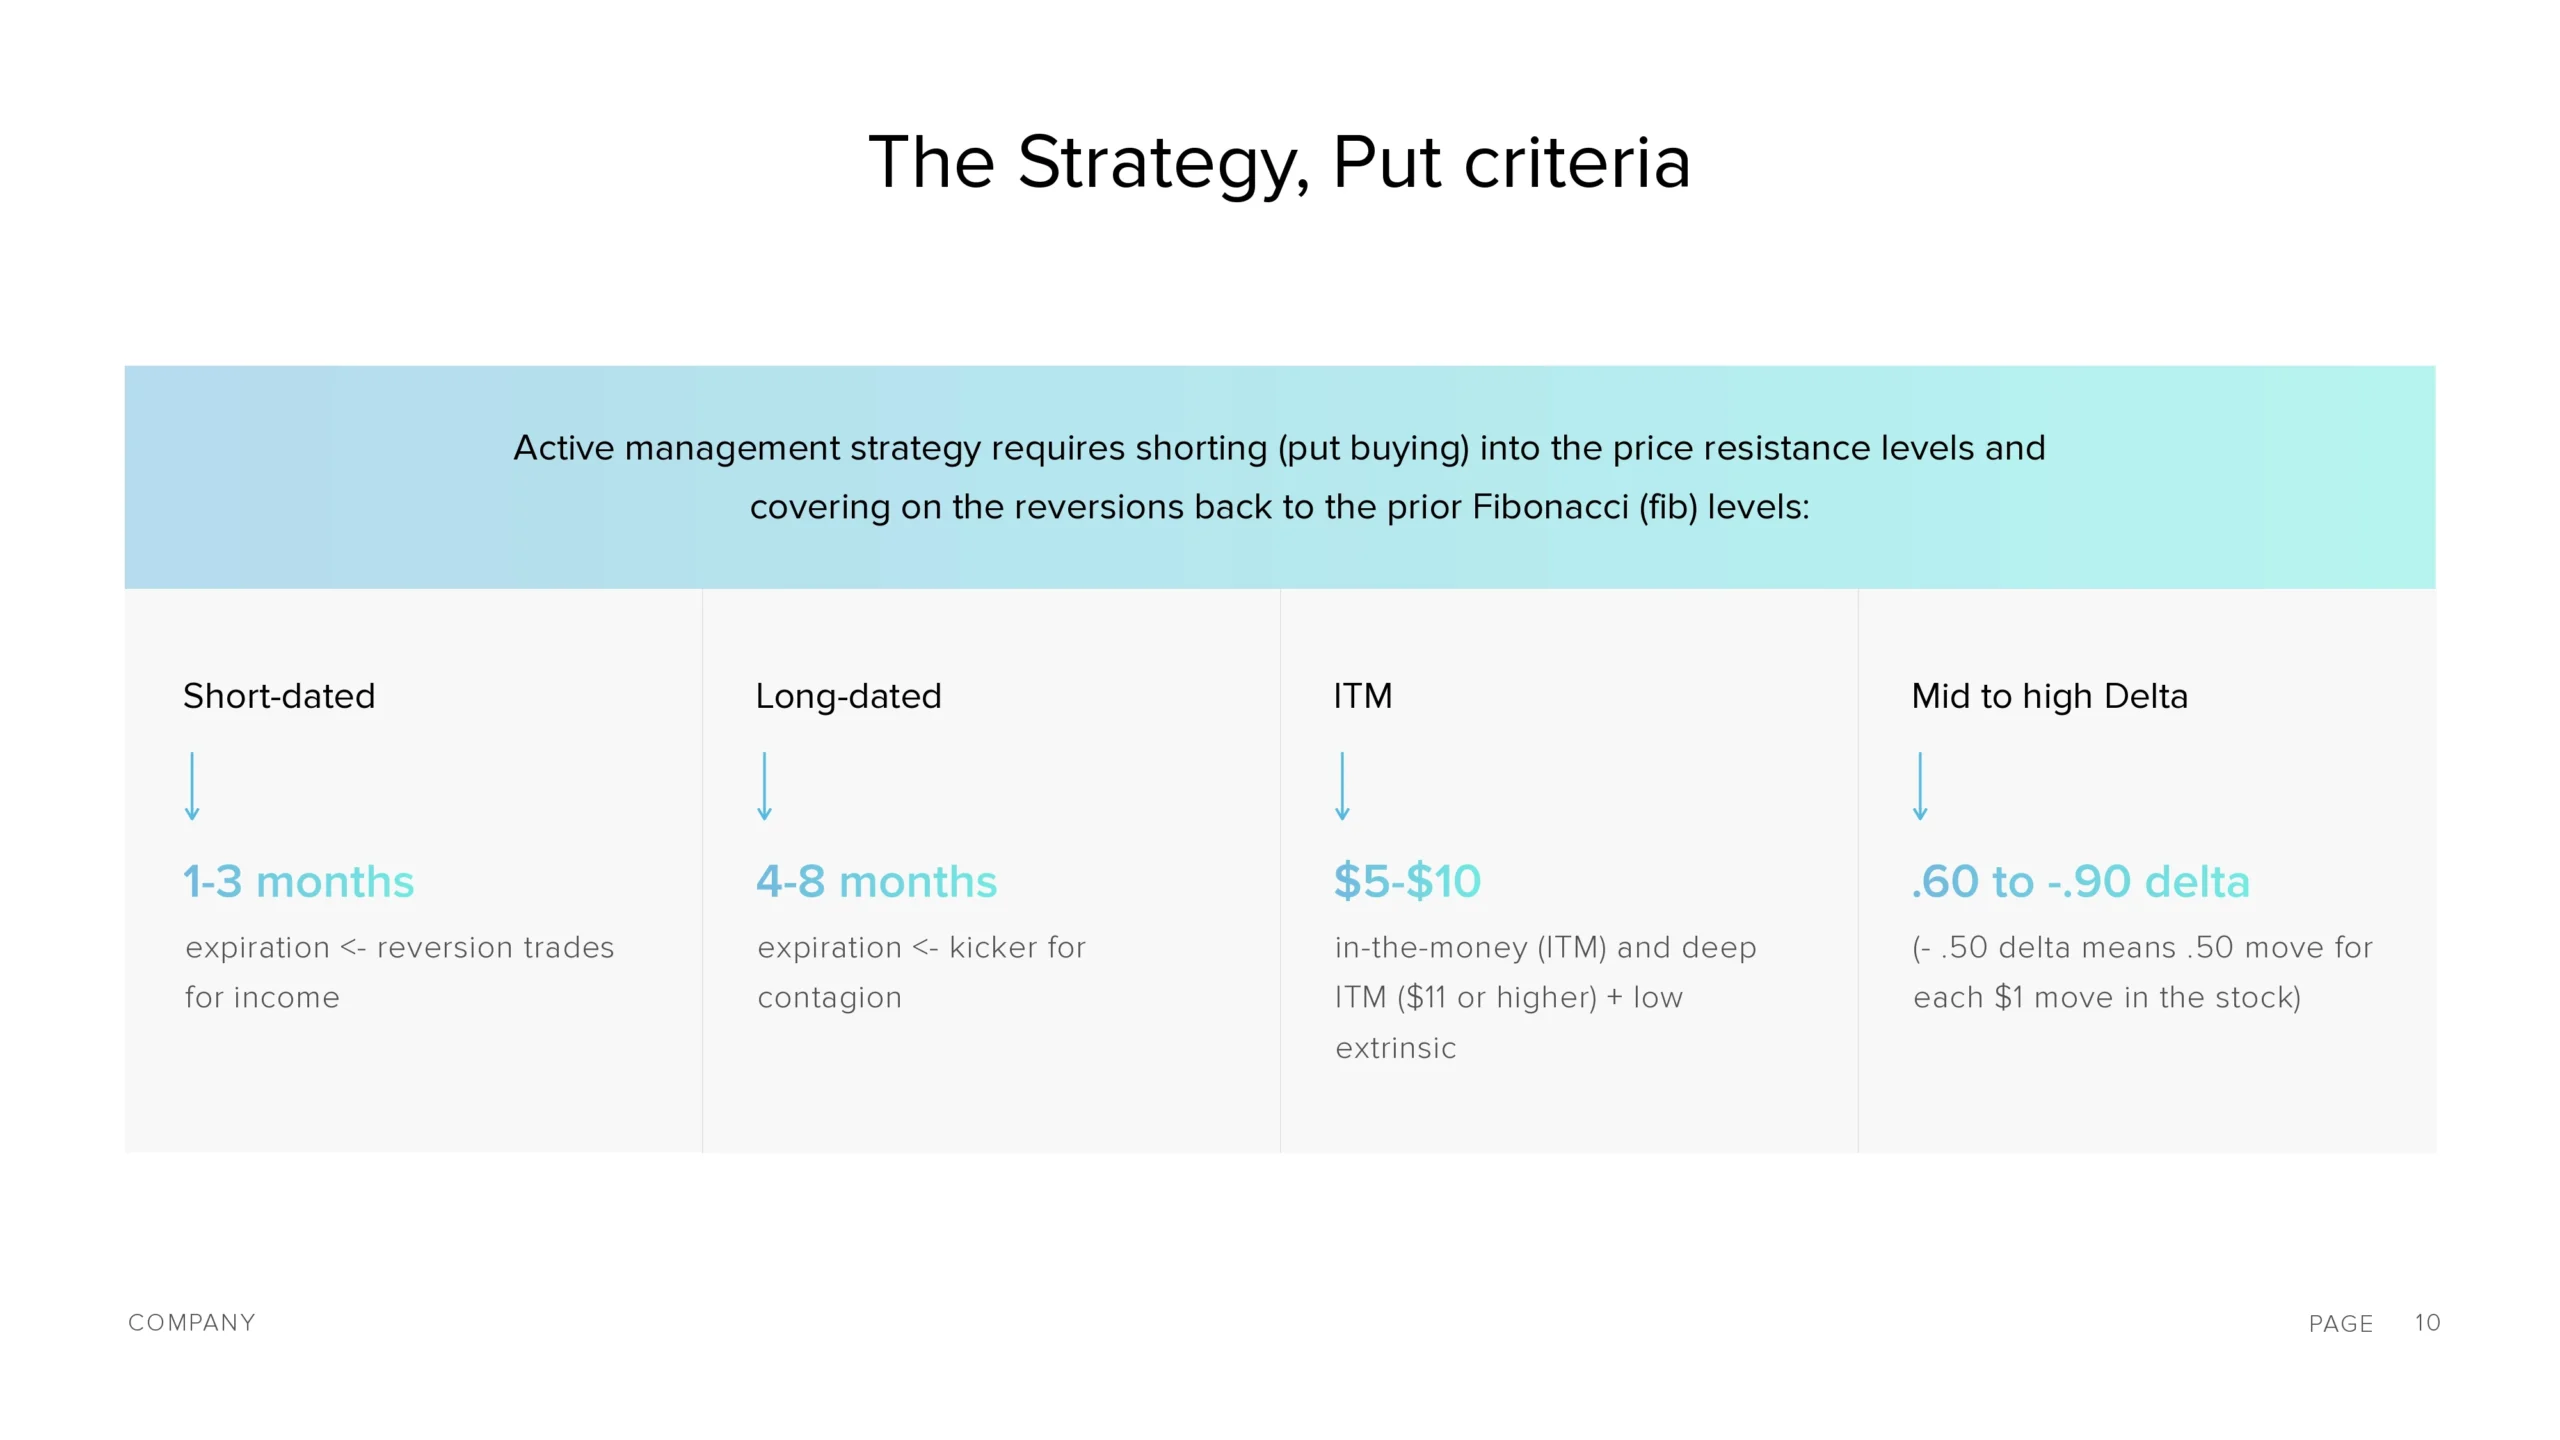This screenshot has width=2560, height=1440.
Task: Click the arrow under Mid to high Delta
Action: tap(1920, 786)
